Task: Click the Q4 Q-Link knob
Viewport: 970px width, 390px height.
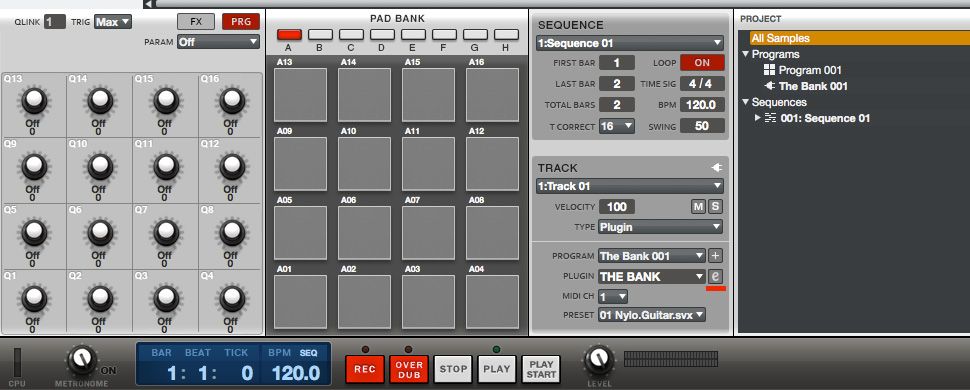Action: [x=232, y=298]
